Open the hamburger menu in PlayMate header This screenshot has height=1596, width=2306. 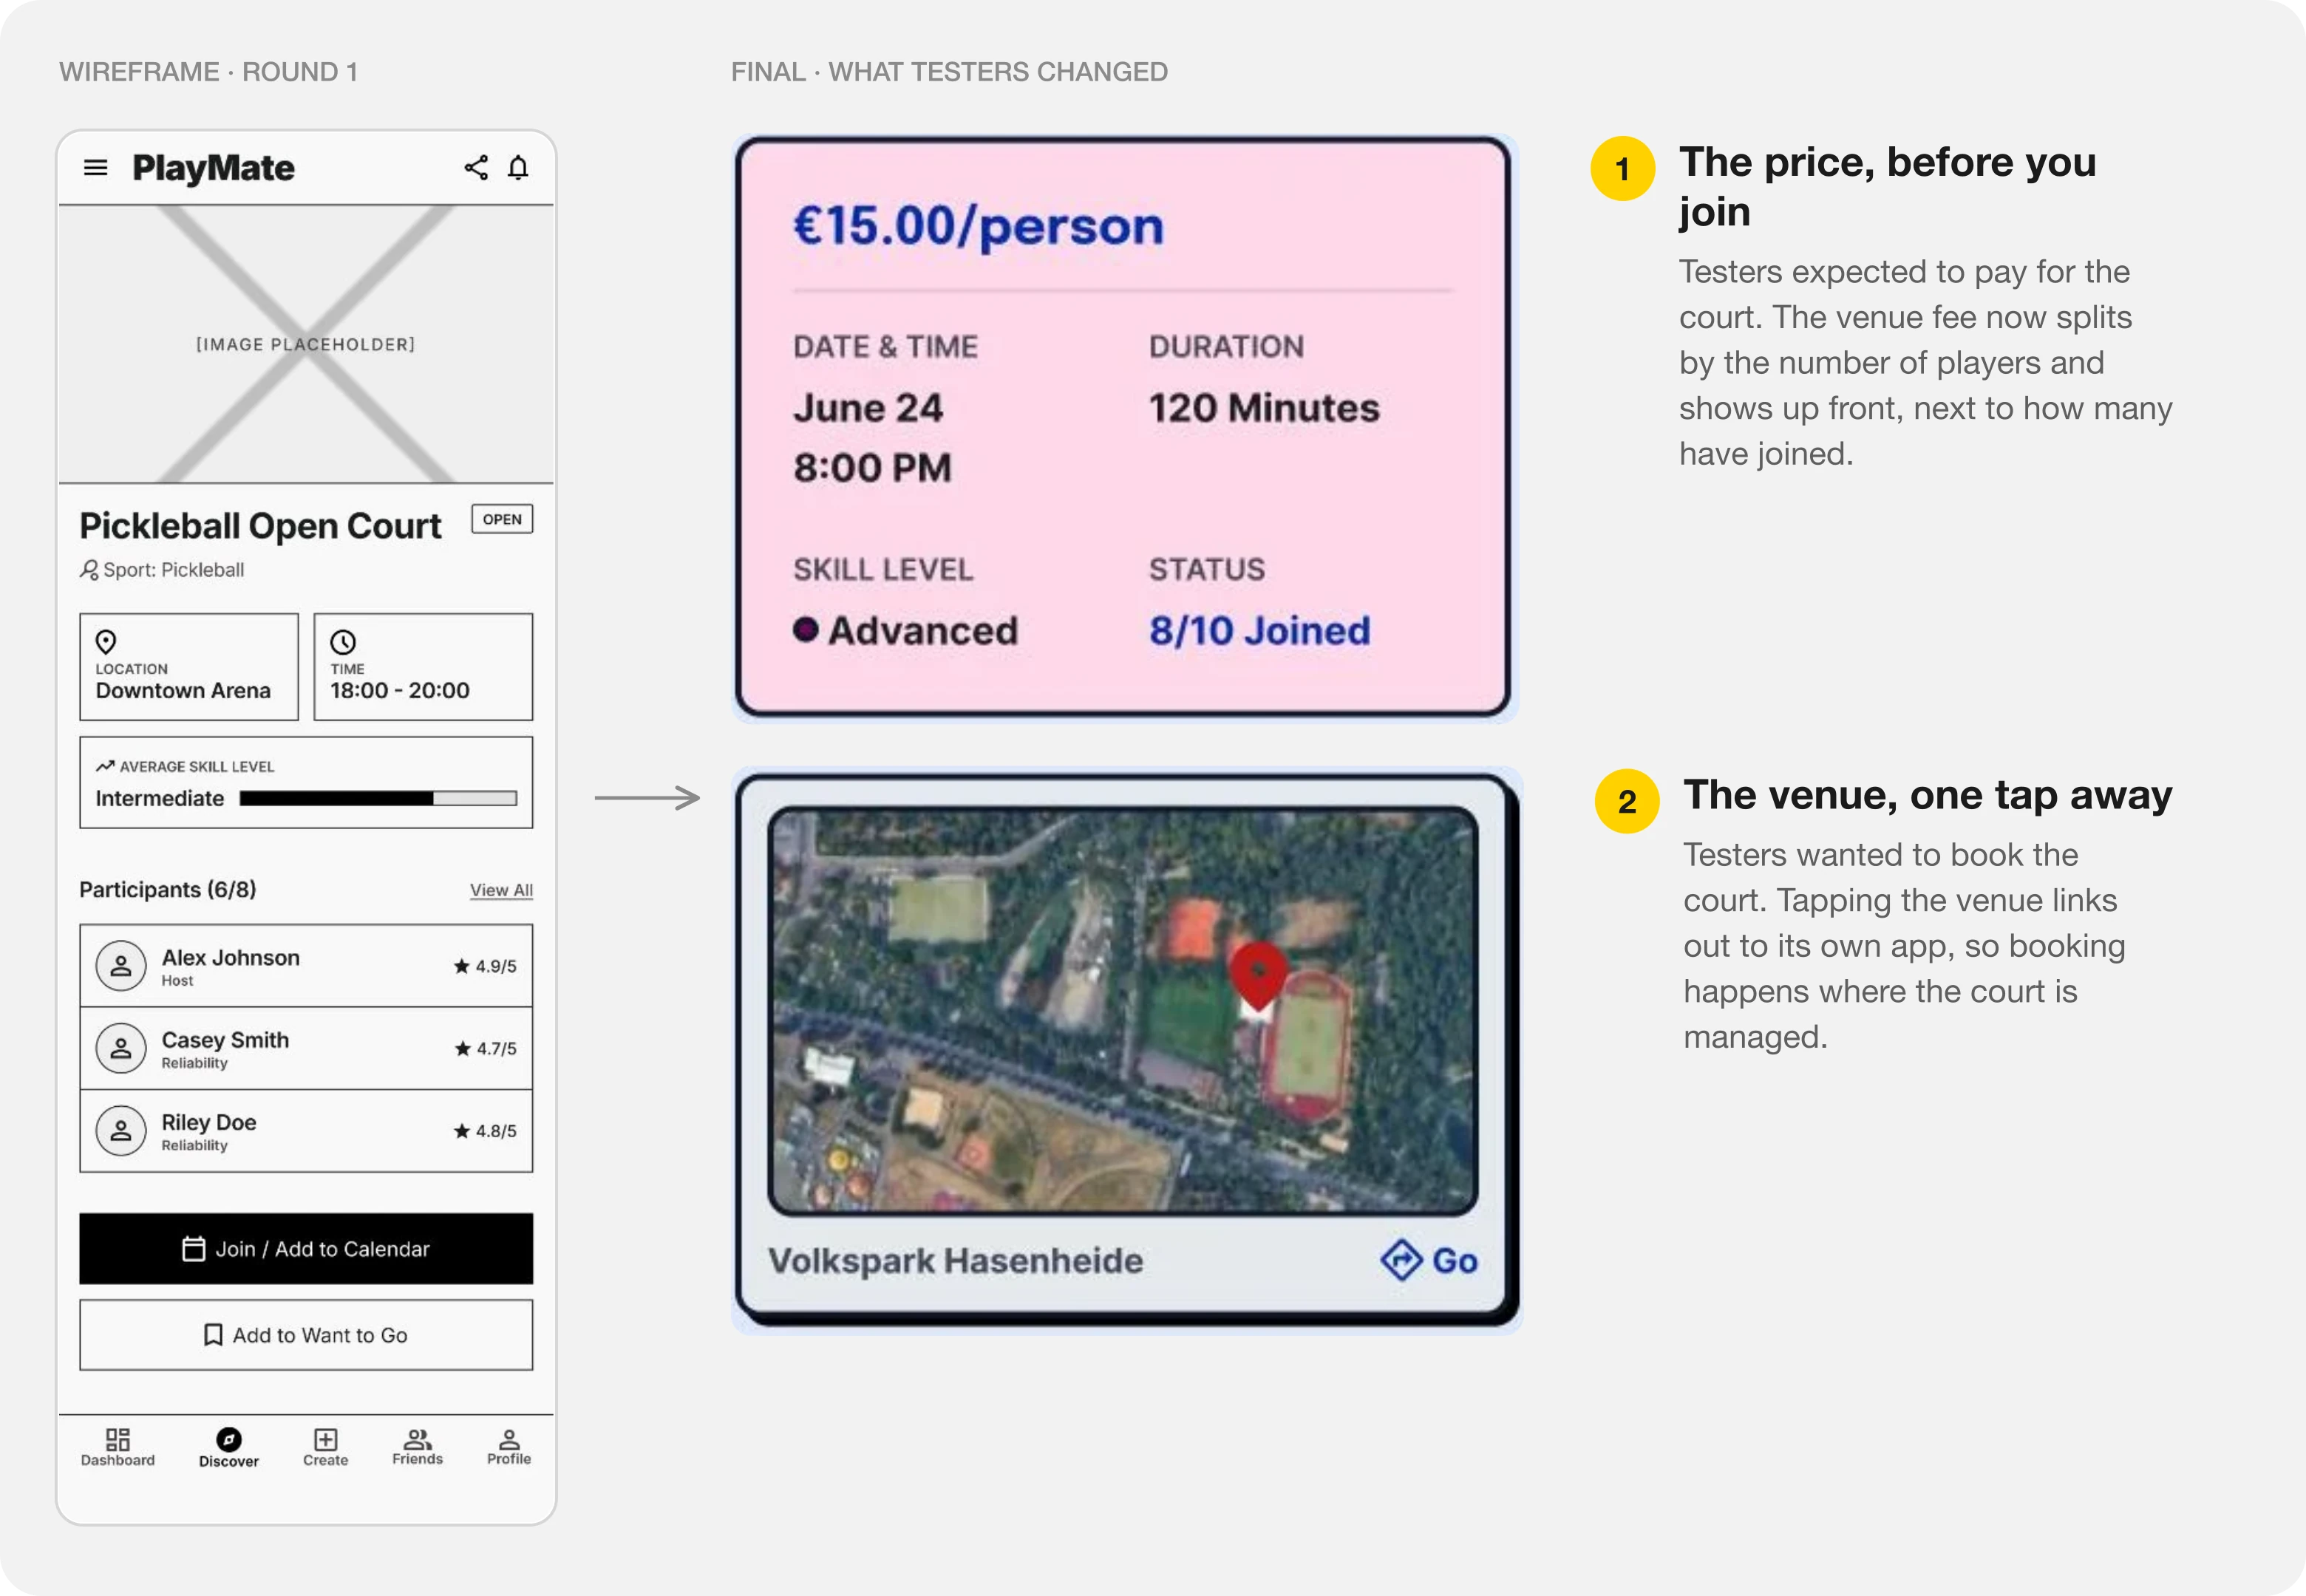pyautogui.click(x=95, y=167)
